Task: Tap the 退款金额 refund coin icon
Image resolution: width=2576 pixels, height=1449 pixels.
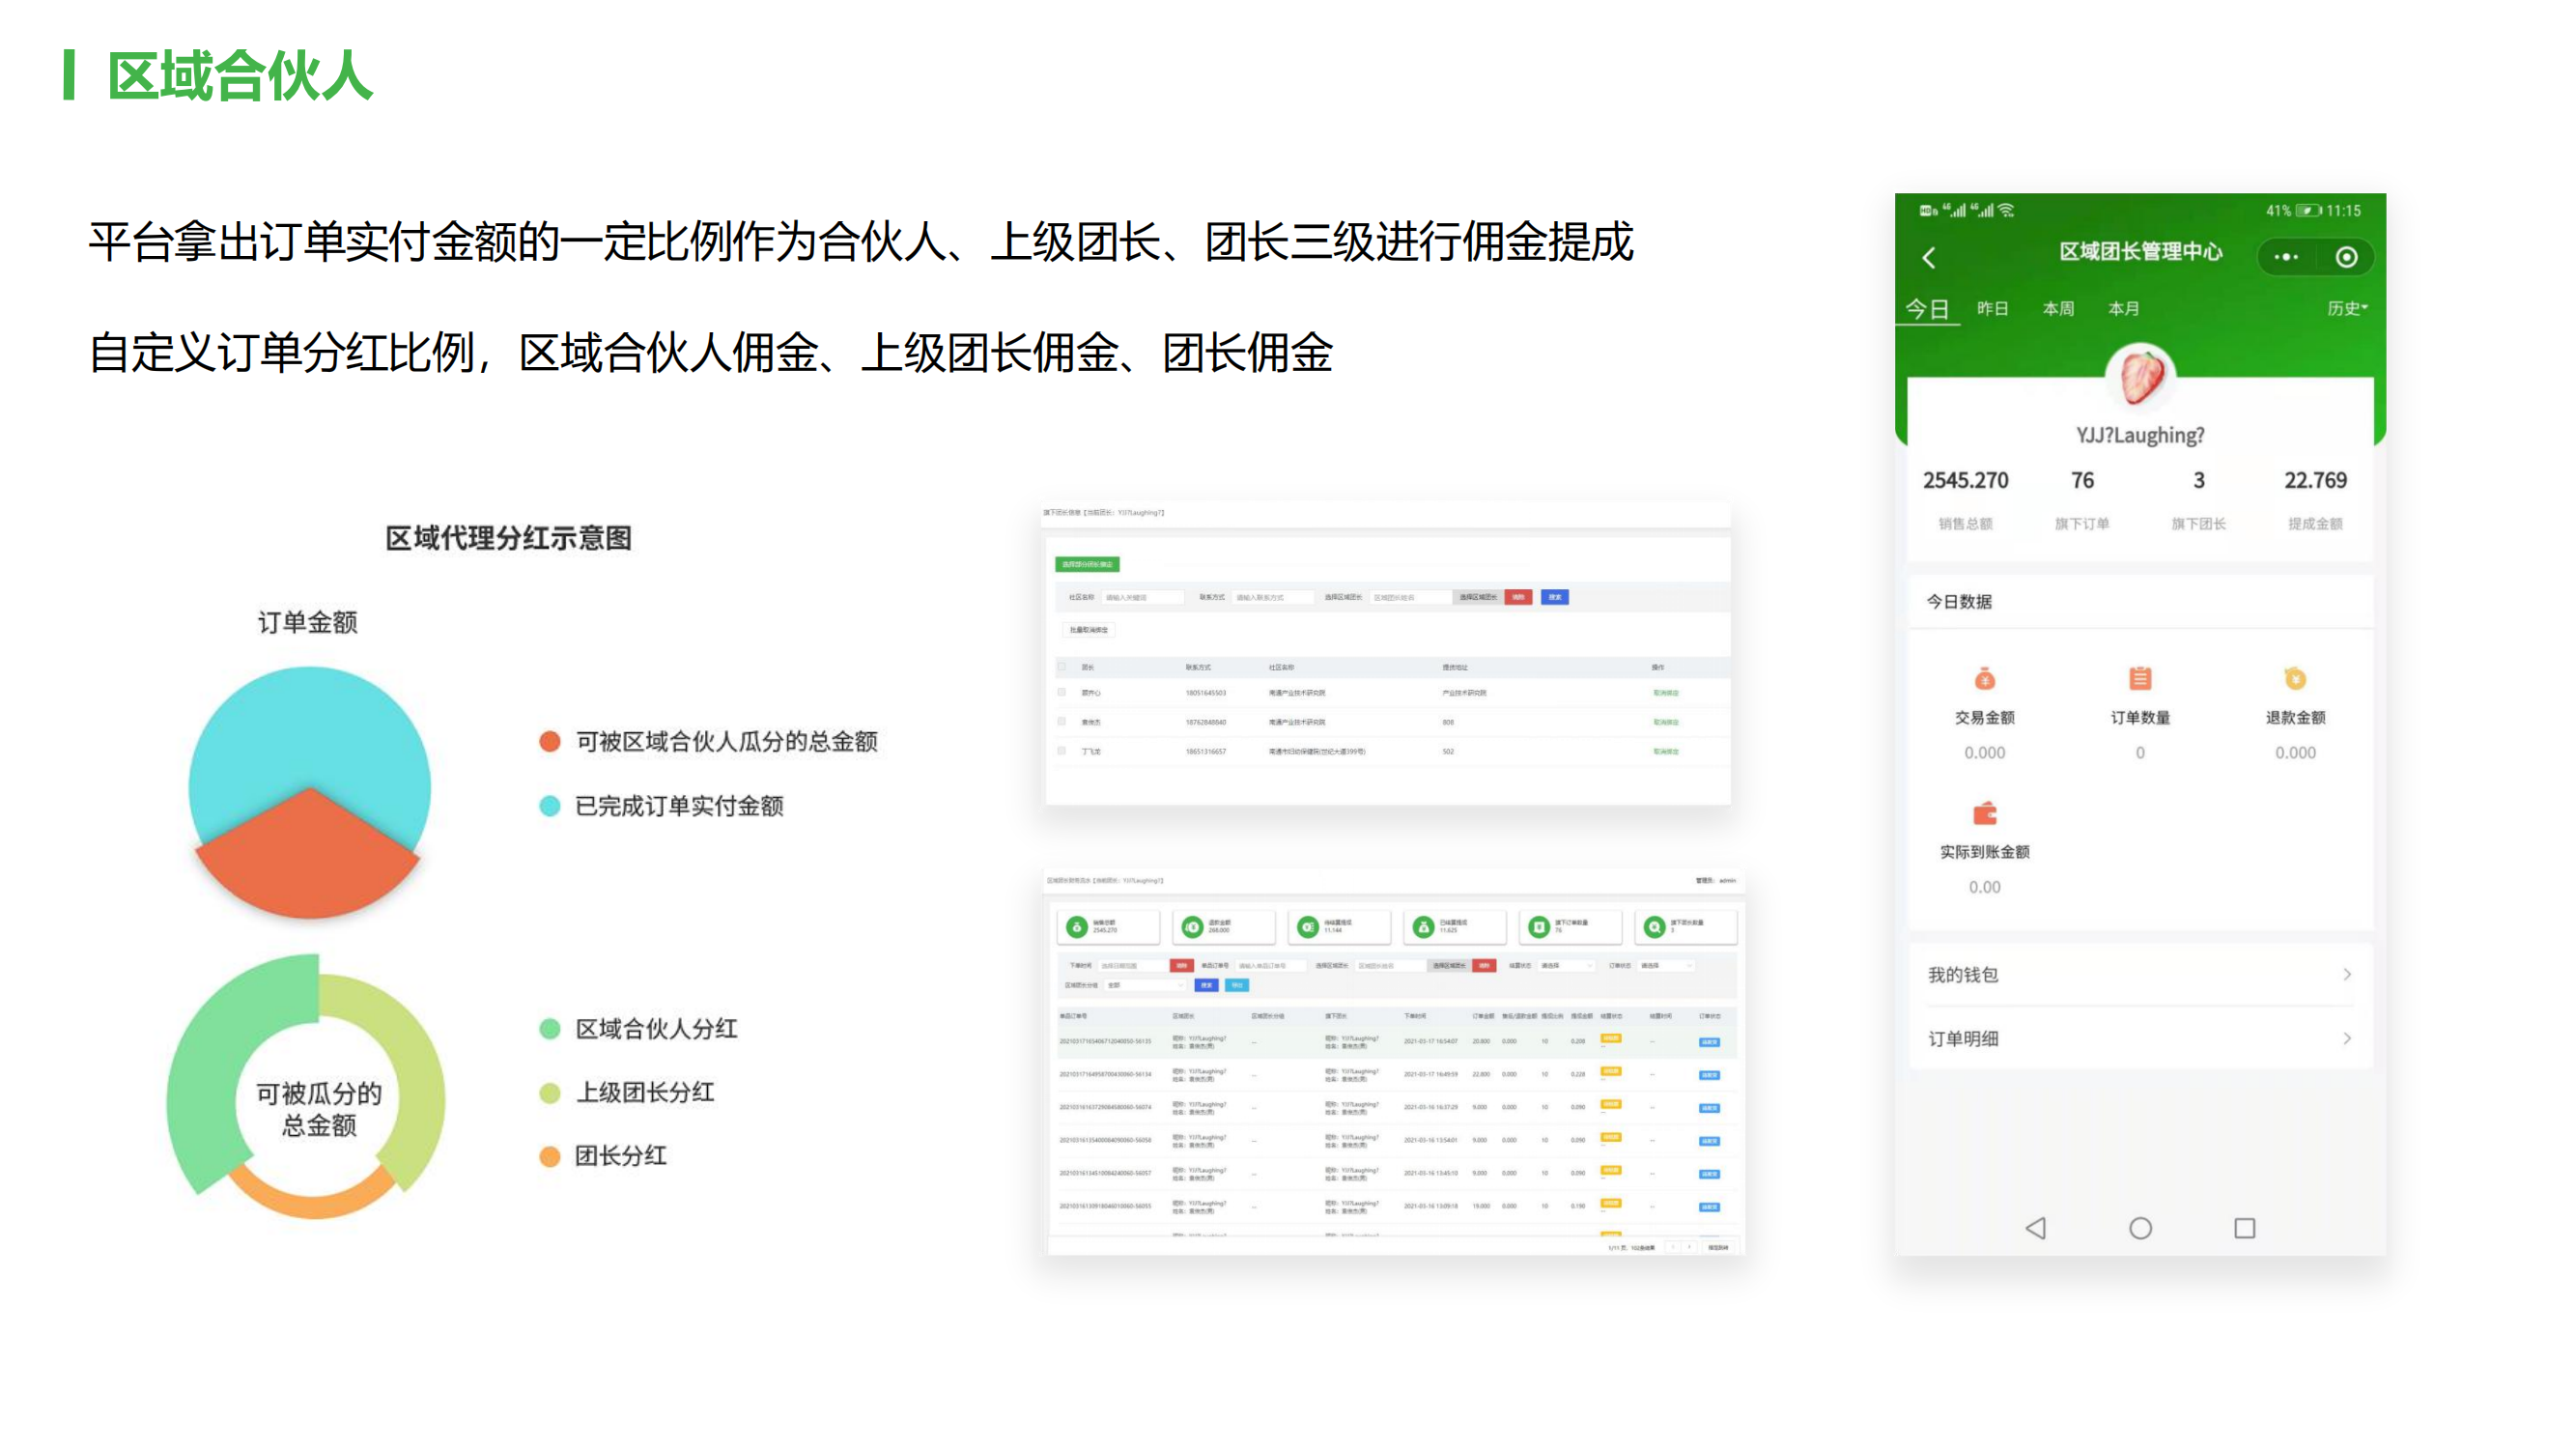Action: (2295, 679)
